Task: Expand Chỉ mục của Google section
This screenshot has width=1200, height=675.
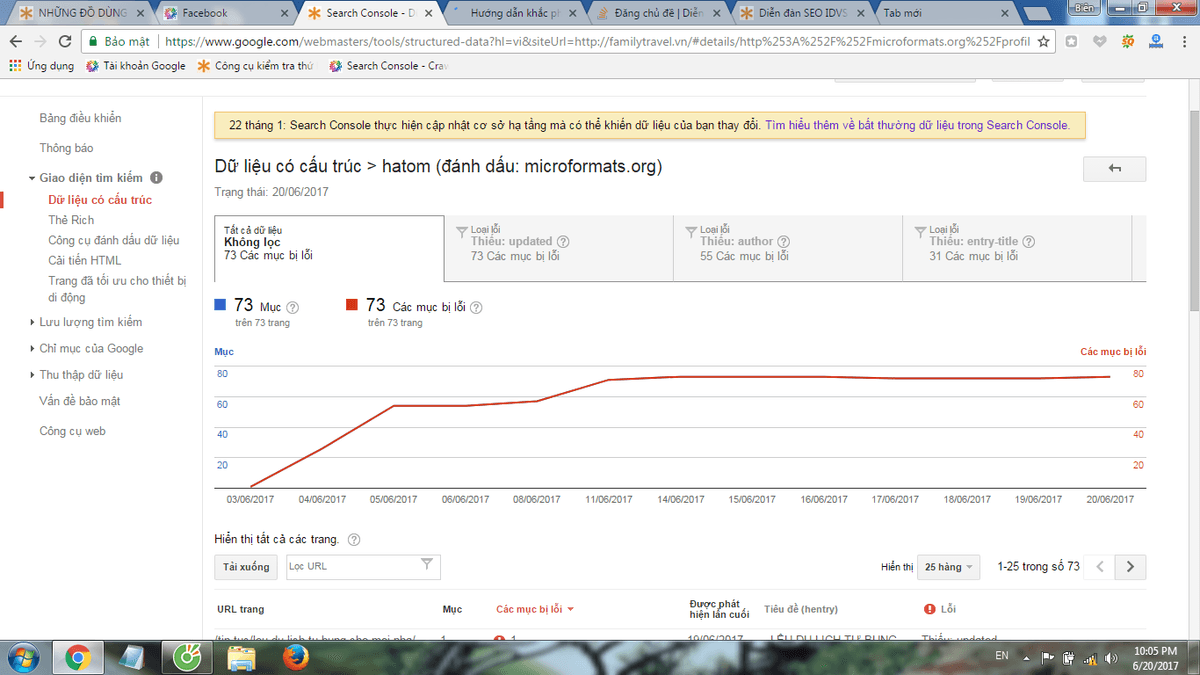Action: coord(31,349)
